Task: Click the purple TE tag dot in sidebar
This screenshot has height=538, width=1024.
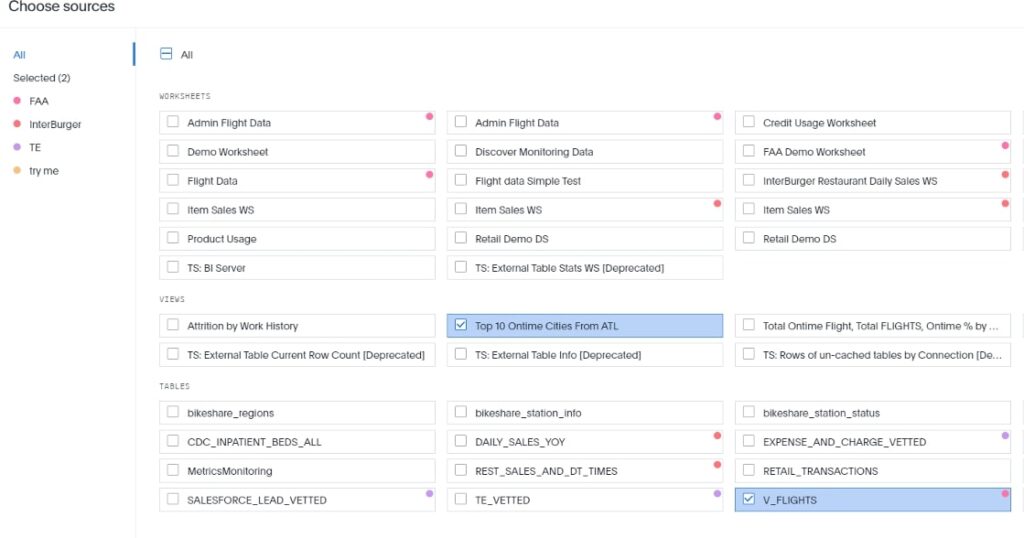Action: pyautogui.click(x=16, y=148)
